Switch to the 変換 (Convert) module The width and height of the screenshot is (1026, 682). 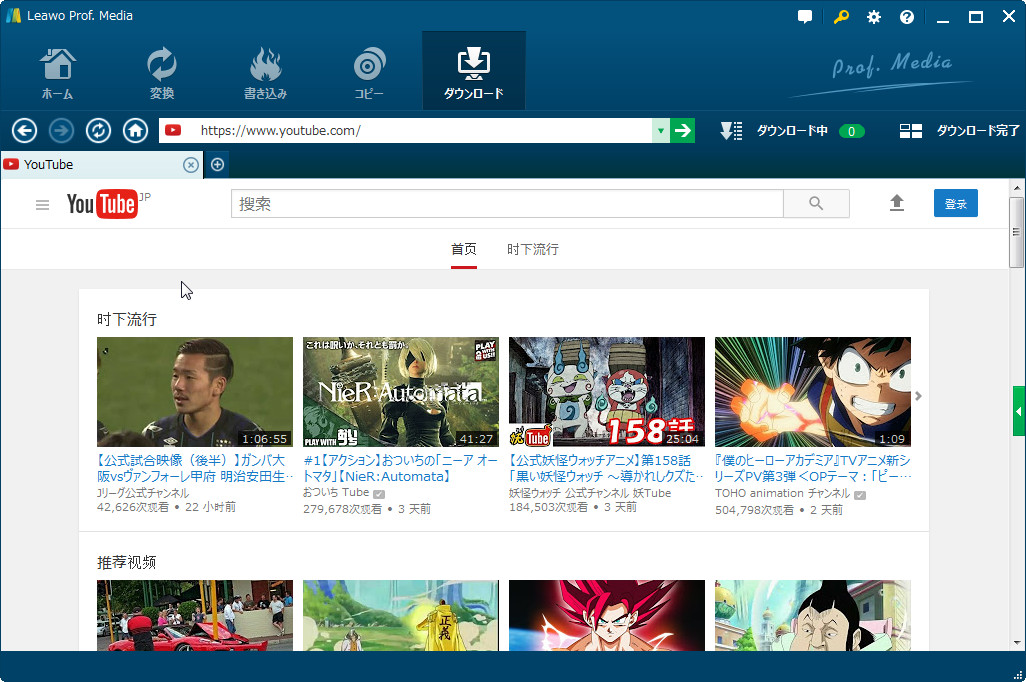[x=162, y=73]
